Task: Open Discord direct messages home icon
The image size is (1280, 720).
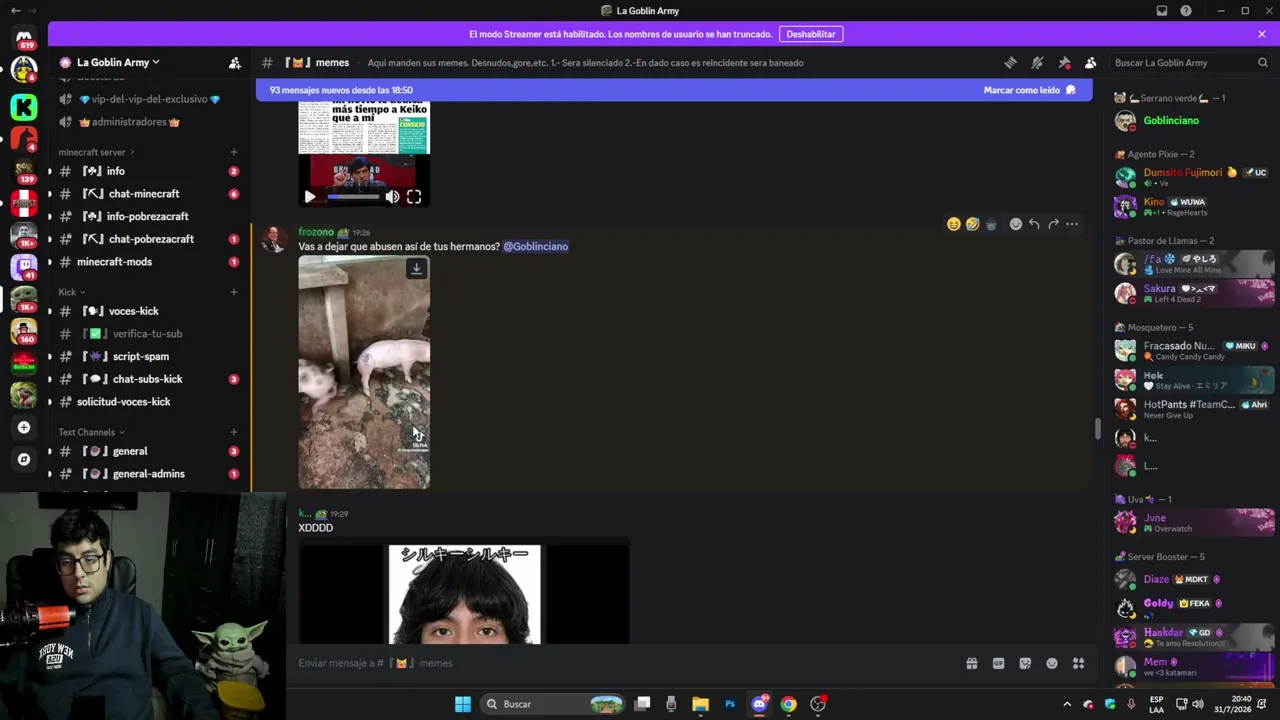Action: tap(24, 37)
